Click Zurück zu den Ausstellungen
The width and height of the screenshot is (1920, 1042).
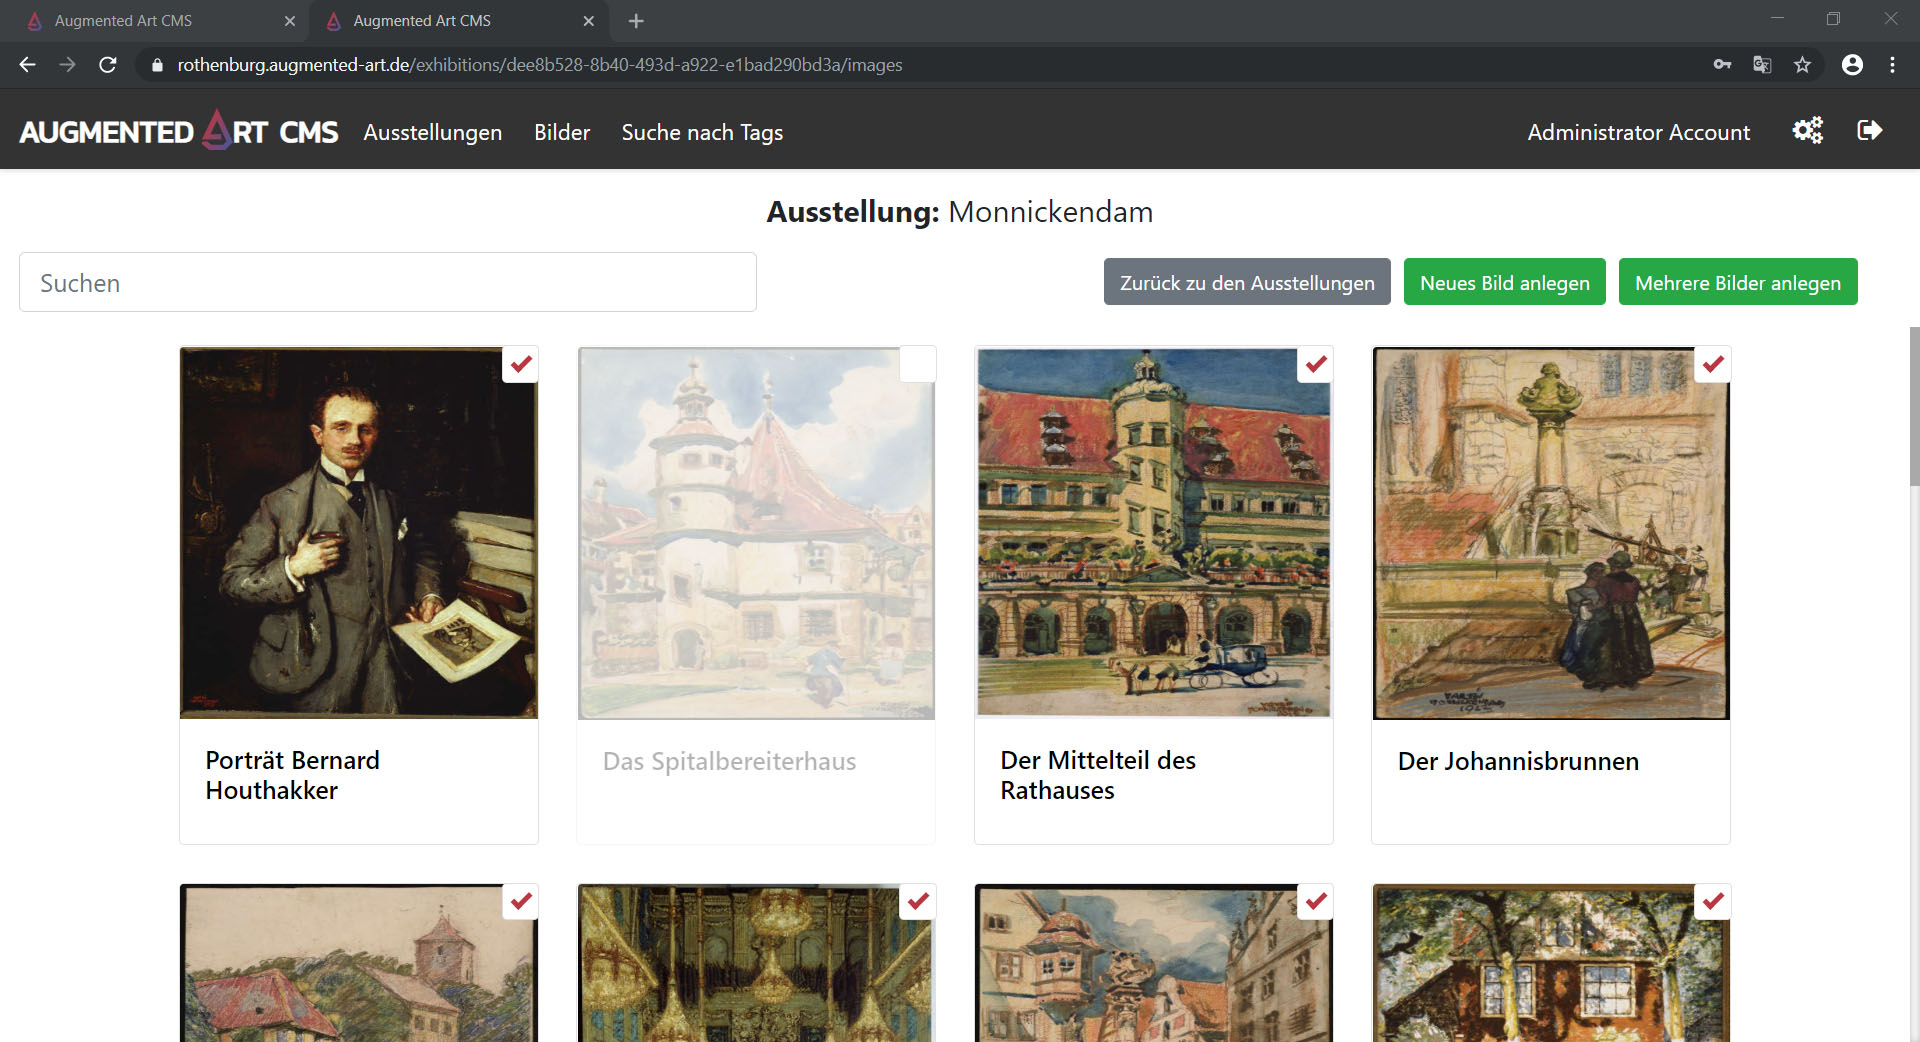[x=1247, y=283]
